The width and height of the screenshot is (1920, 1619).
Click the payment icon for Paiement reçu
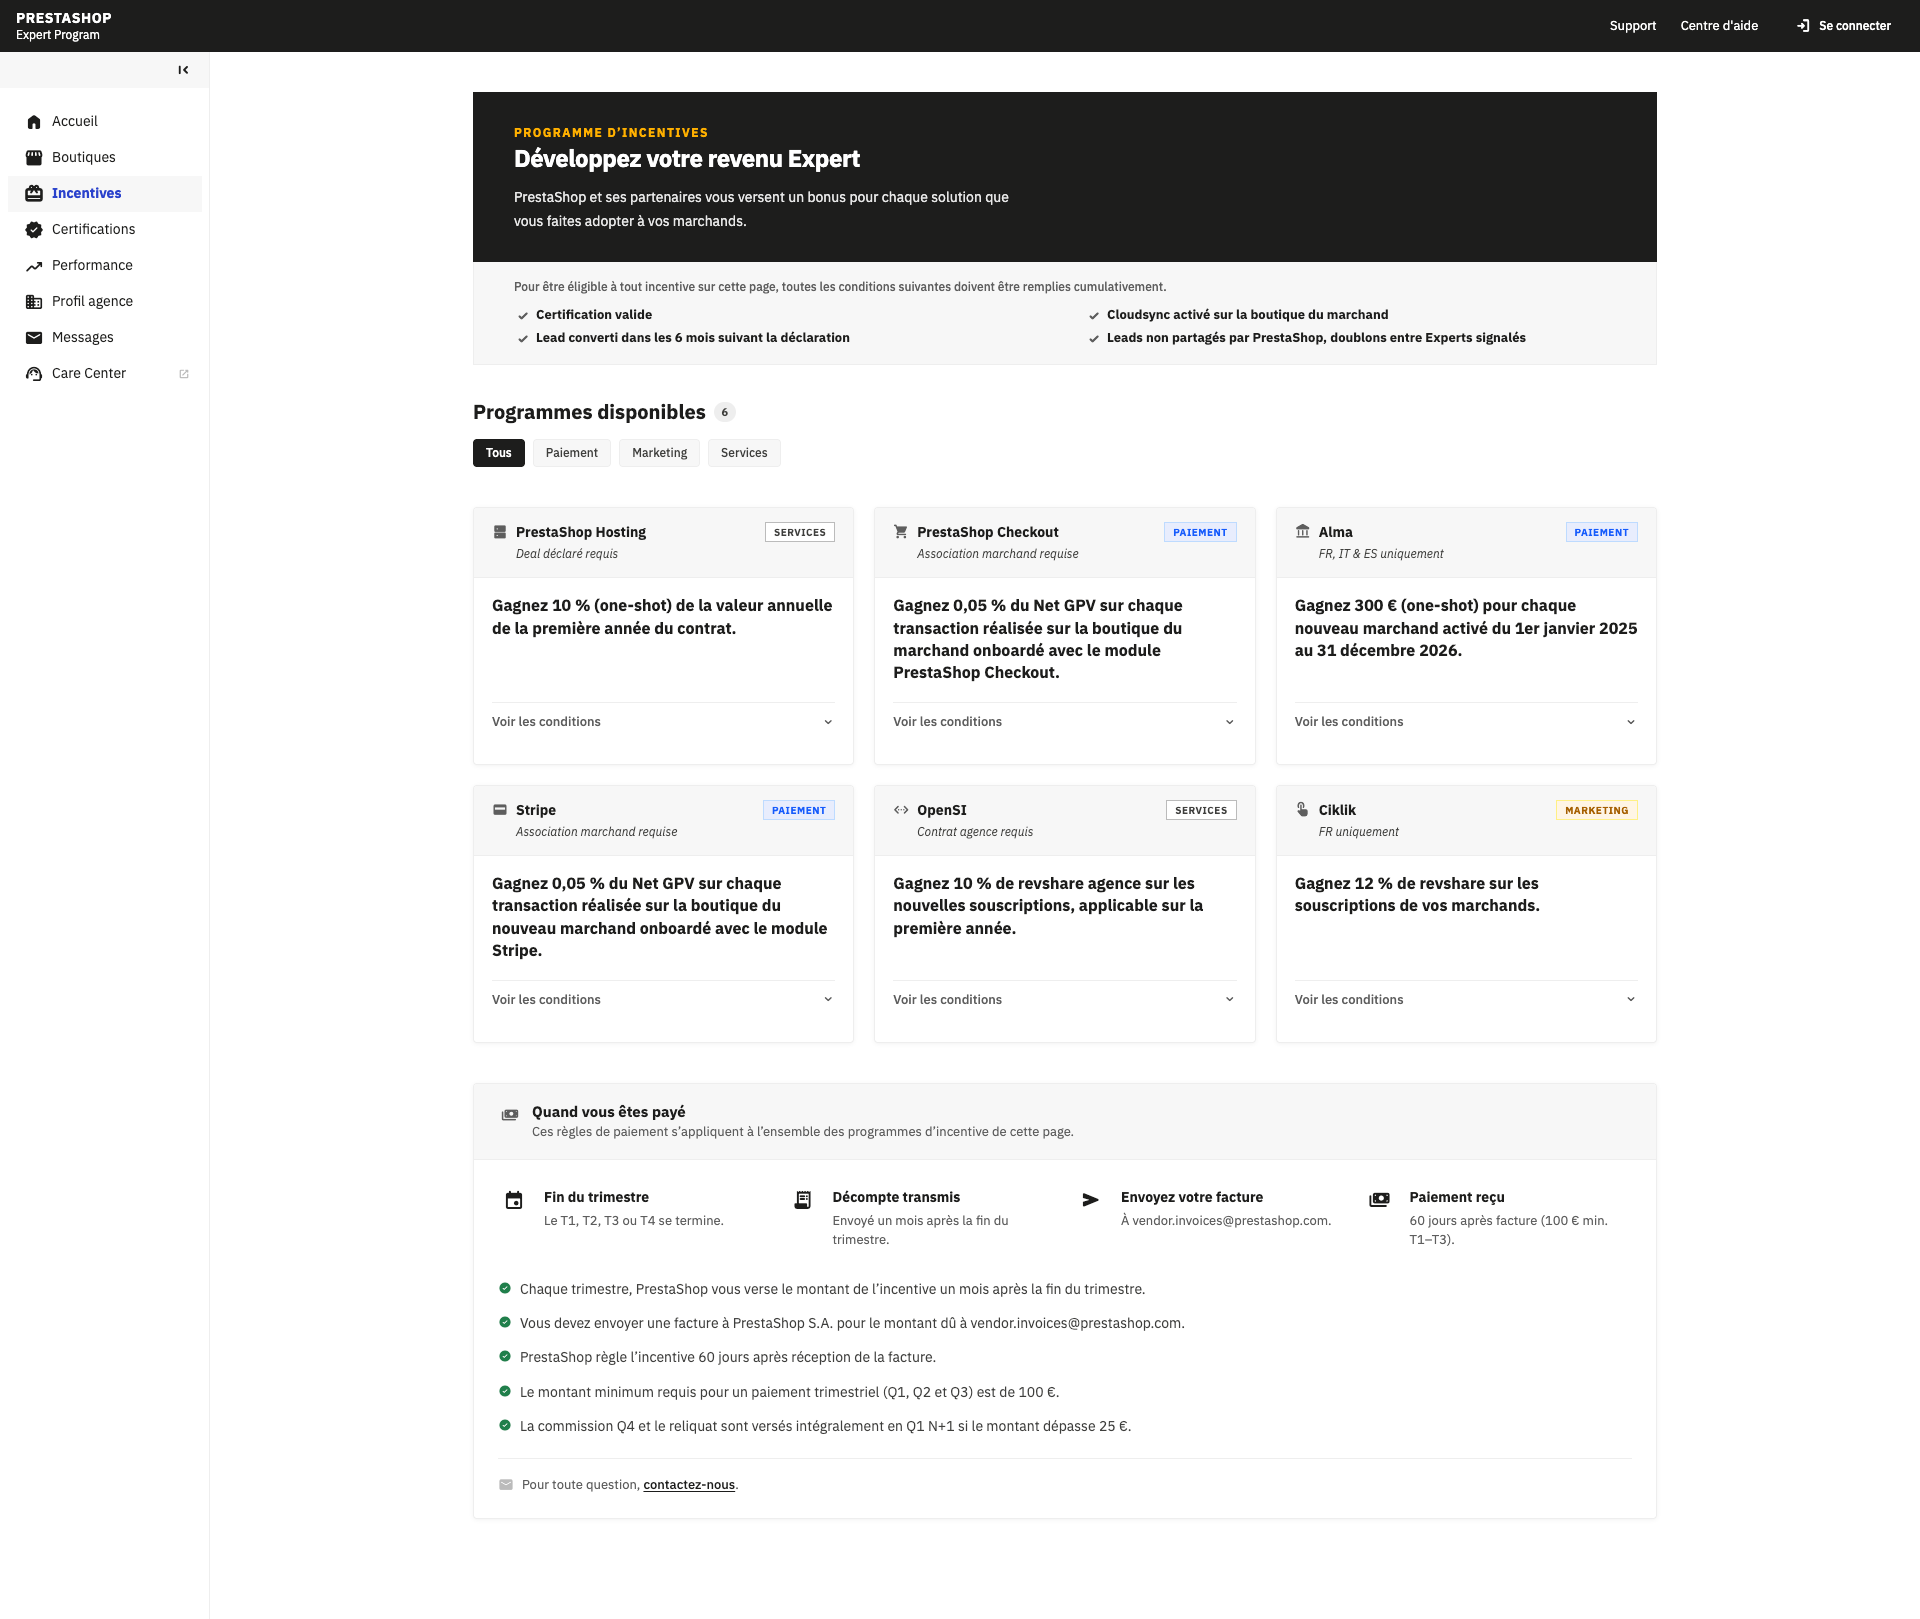tap(1379, 1200)
